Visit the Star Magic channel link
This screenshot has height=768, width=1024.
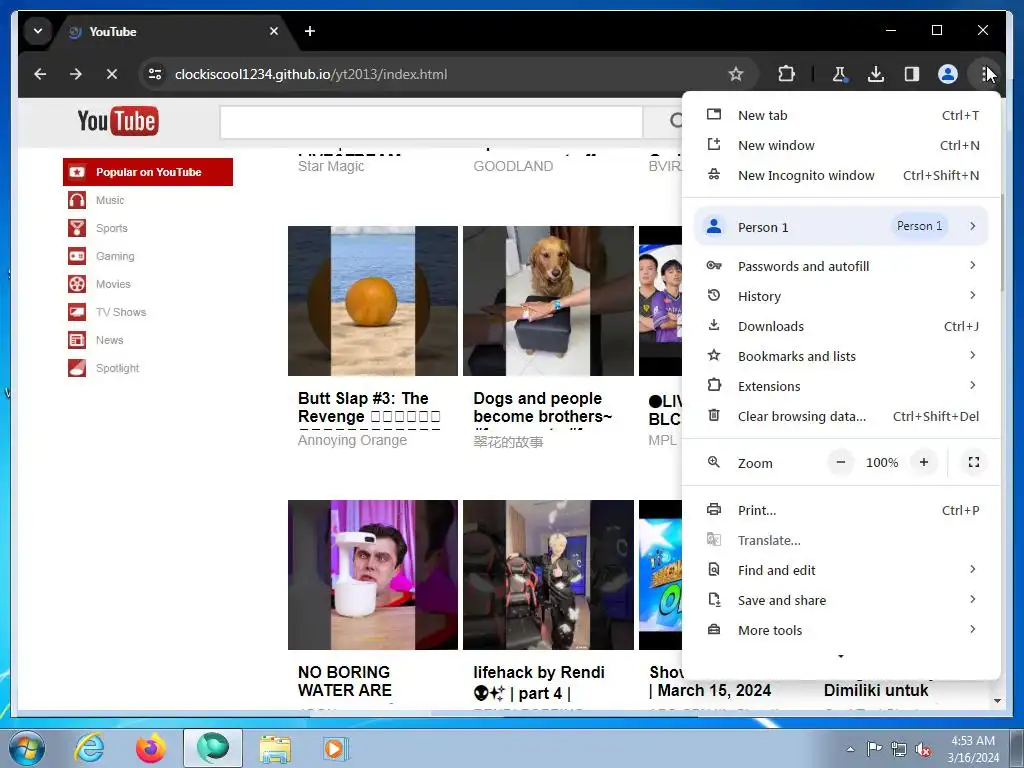(x=331, y=167)
